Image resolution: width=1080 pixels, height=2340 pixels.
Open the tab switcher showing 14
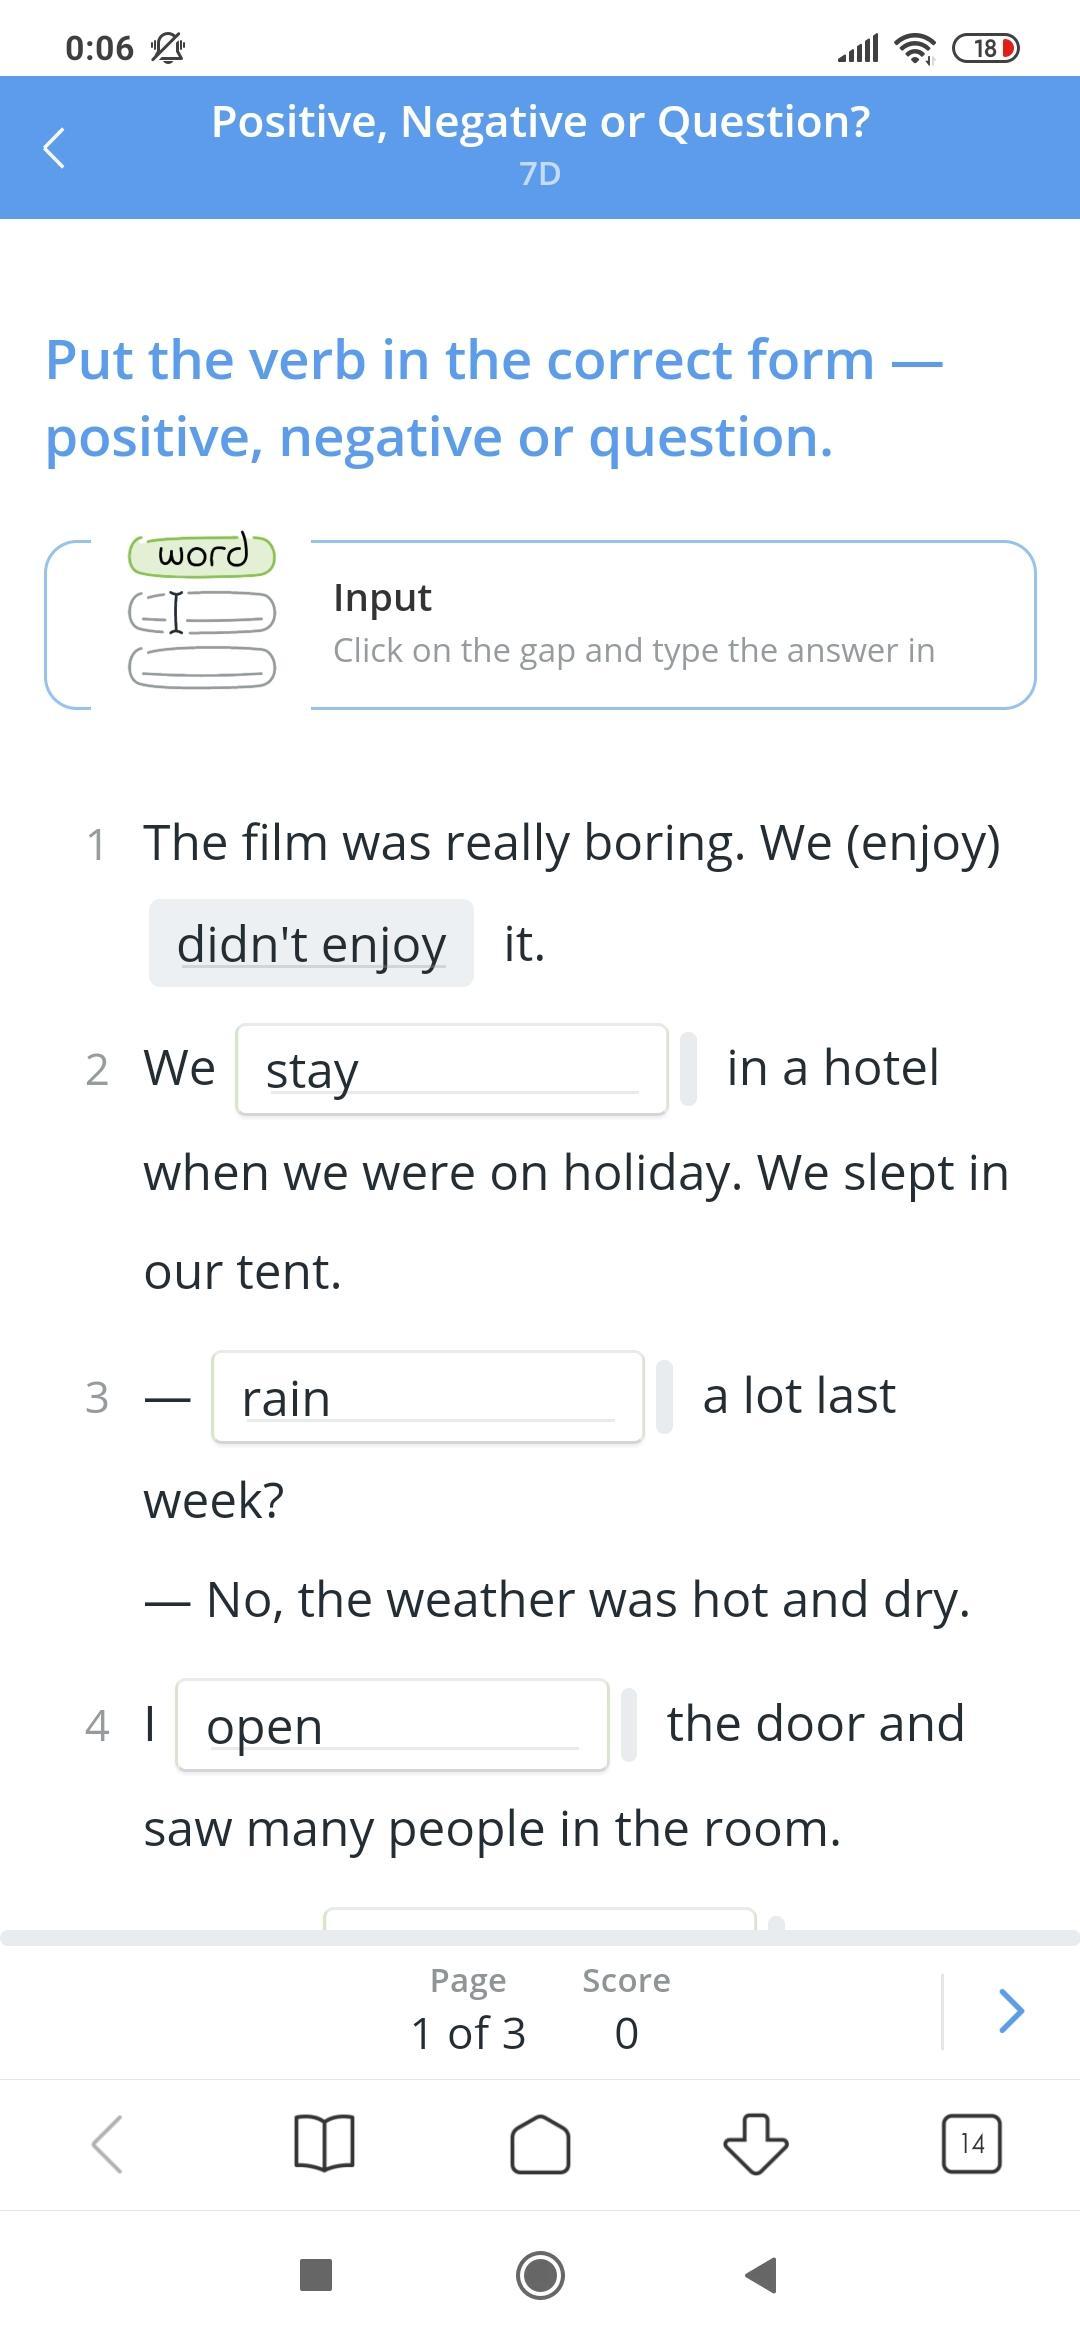pos(971,2144)
